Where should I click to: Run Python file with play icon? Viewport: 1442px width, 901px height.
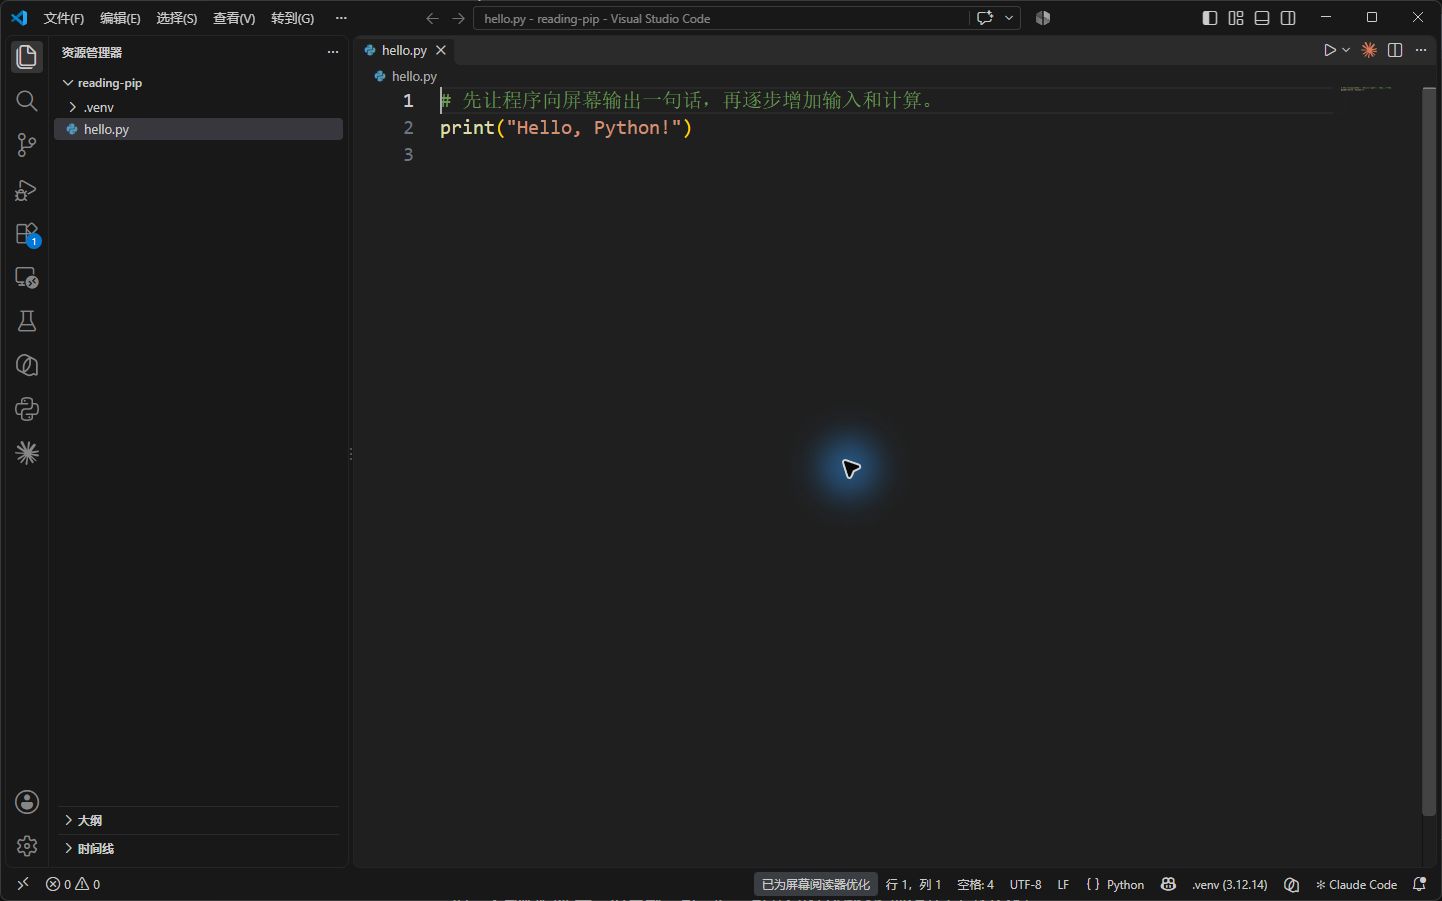pyautogui.click(x=1329, y=50)
